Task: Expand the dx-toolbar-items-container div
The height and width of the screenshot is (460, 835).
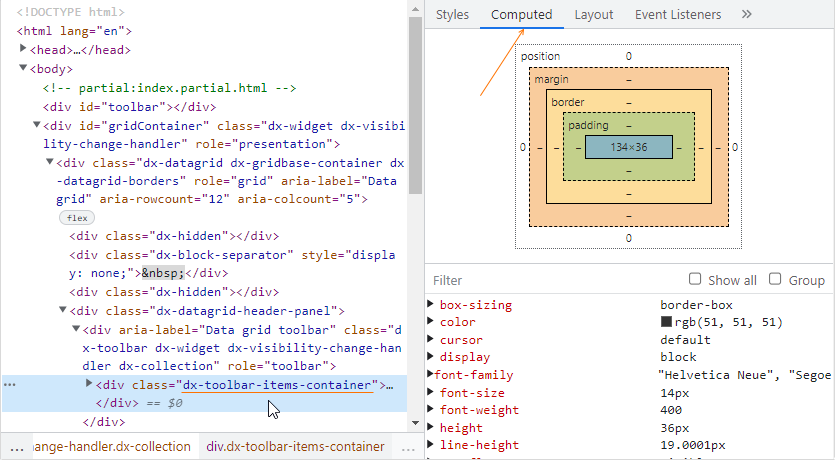Action: pos(89,384)
